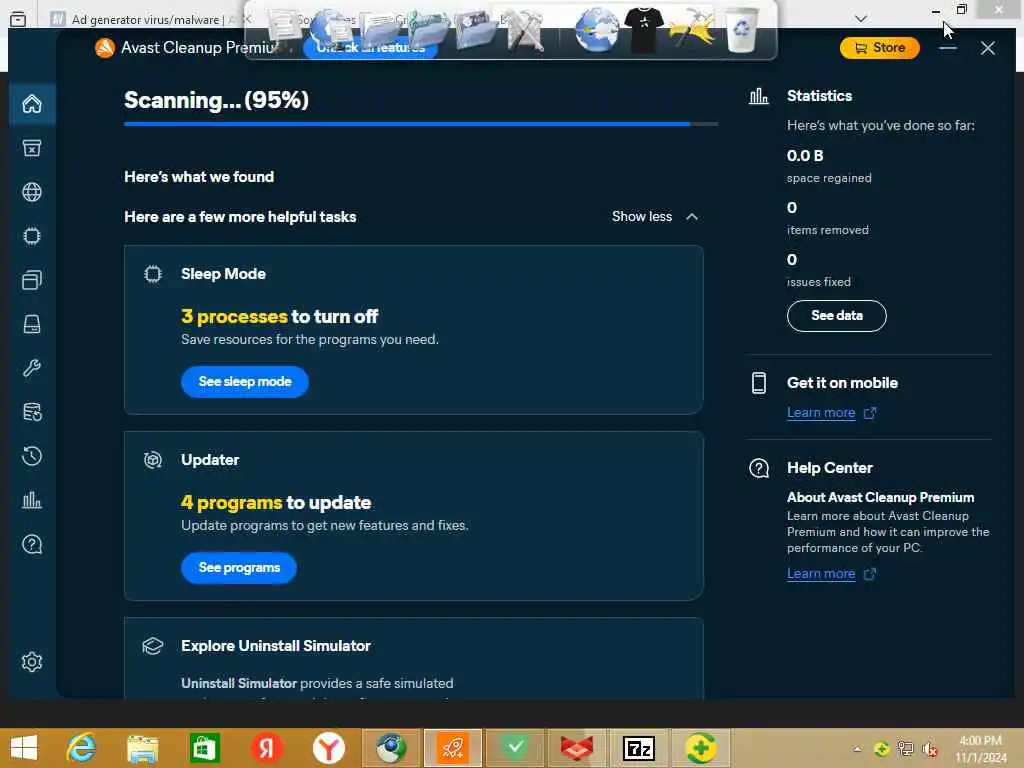1024x768 pixels.
Task: Click the About Avast Cleanup Premium heading
Action: [x=880, y=498]
